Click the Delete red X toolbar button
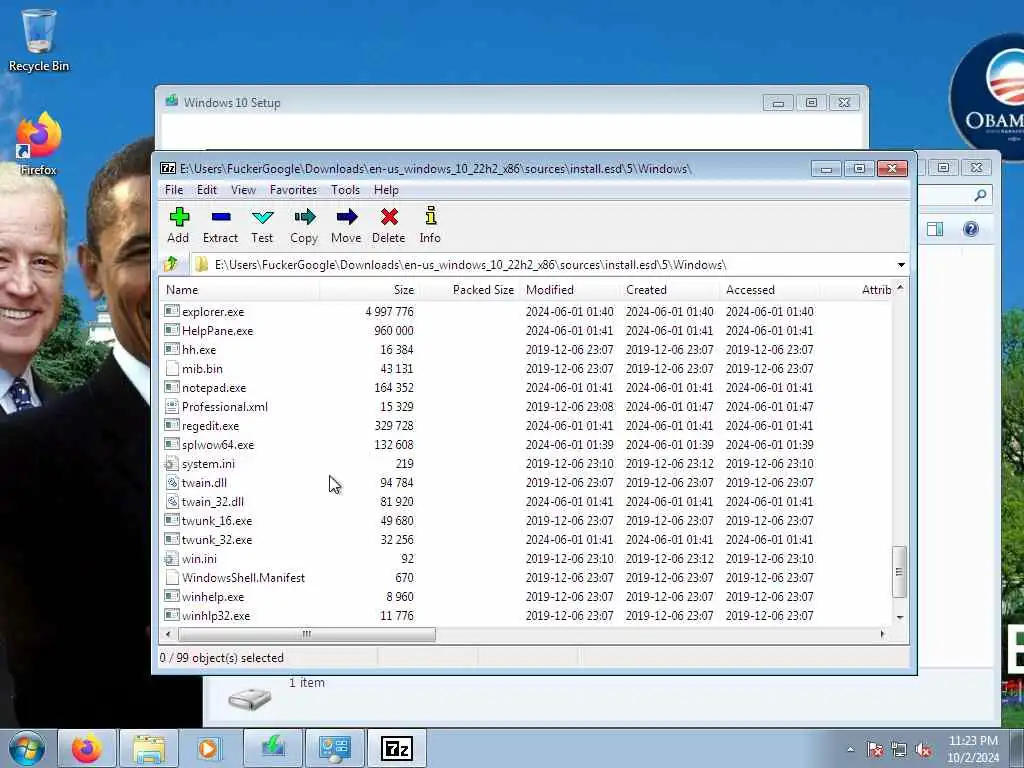This screenshot has width=1024, height=768. pyautogui.click(x=389, y=225)
